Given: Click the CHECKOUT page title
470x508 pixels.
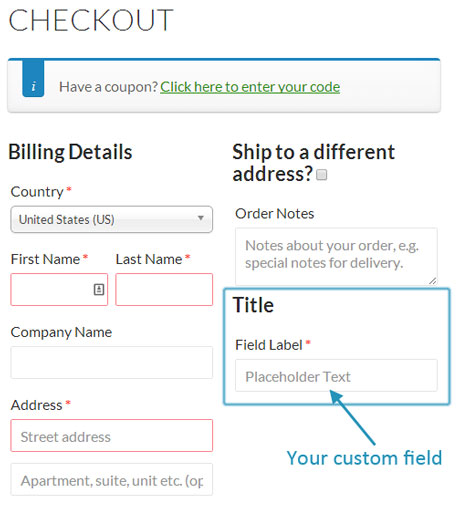Looking at the screenshot, I should (x=91, y=20).
